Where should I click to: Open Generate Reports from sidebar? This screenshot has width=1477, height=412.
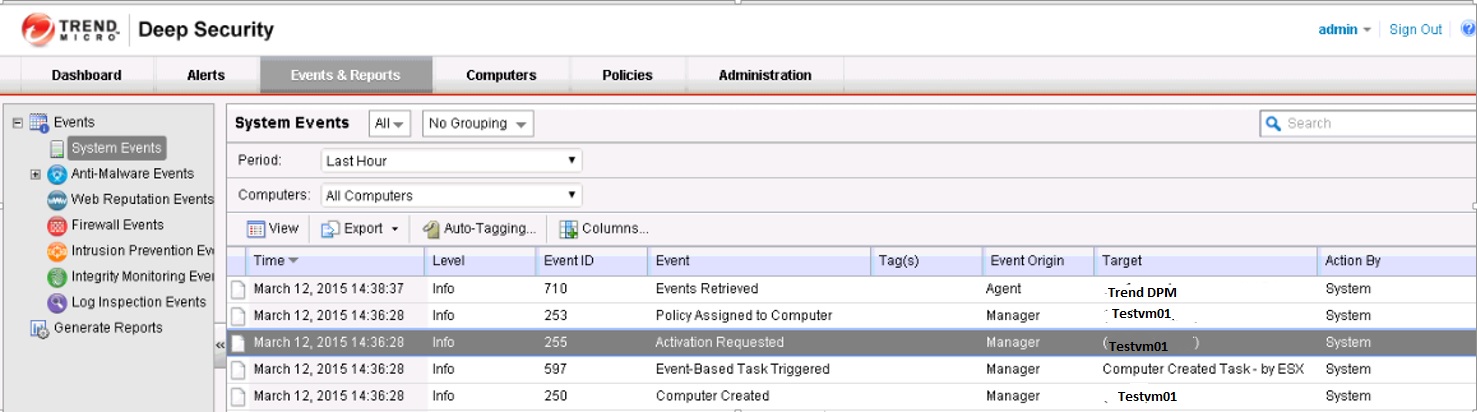pos(107,328)
